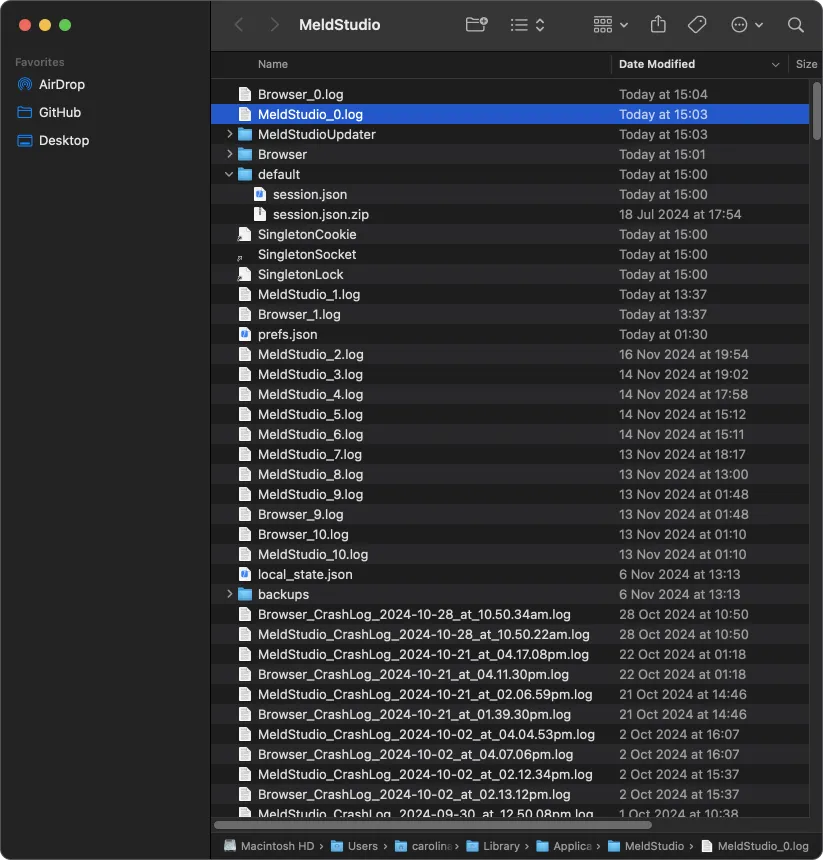The height and width of the screenshot is (860, 823).
Task: Open the Search icon in the toolbar
Action: click(794, 24)
